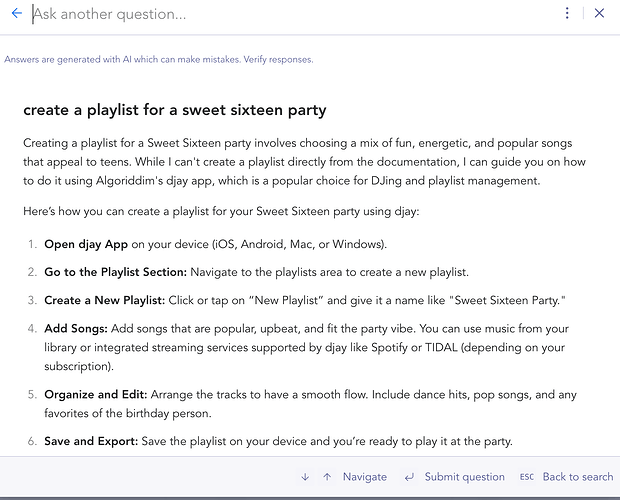Click the ESC key badge
The image size is (620, 500).
point(527,477)
